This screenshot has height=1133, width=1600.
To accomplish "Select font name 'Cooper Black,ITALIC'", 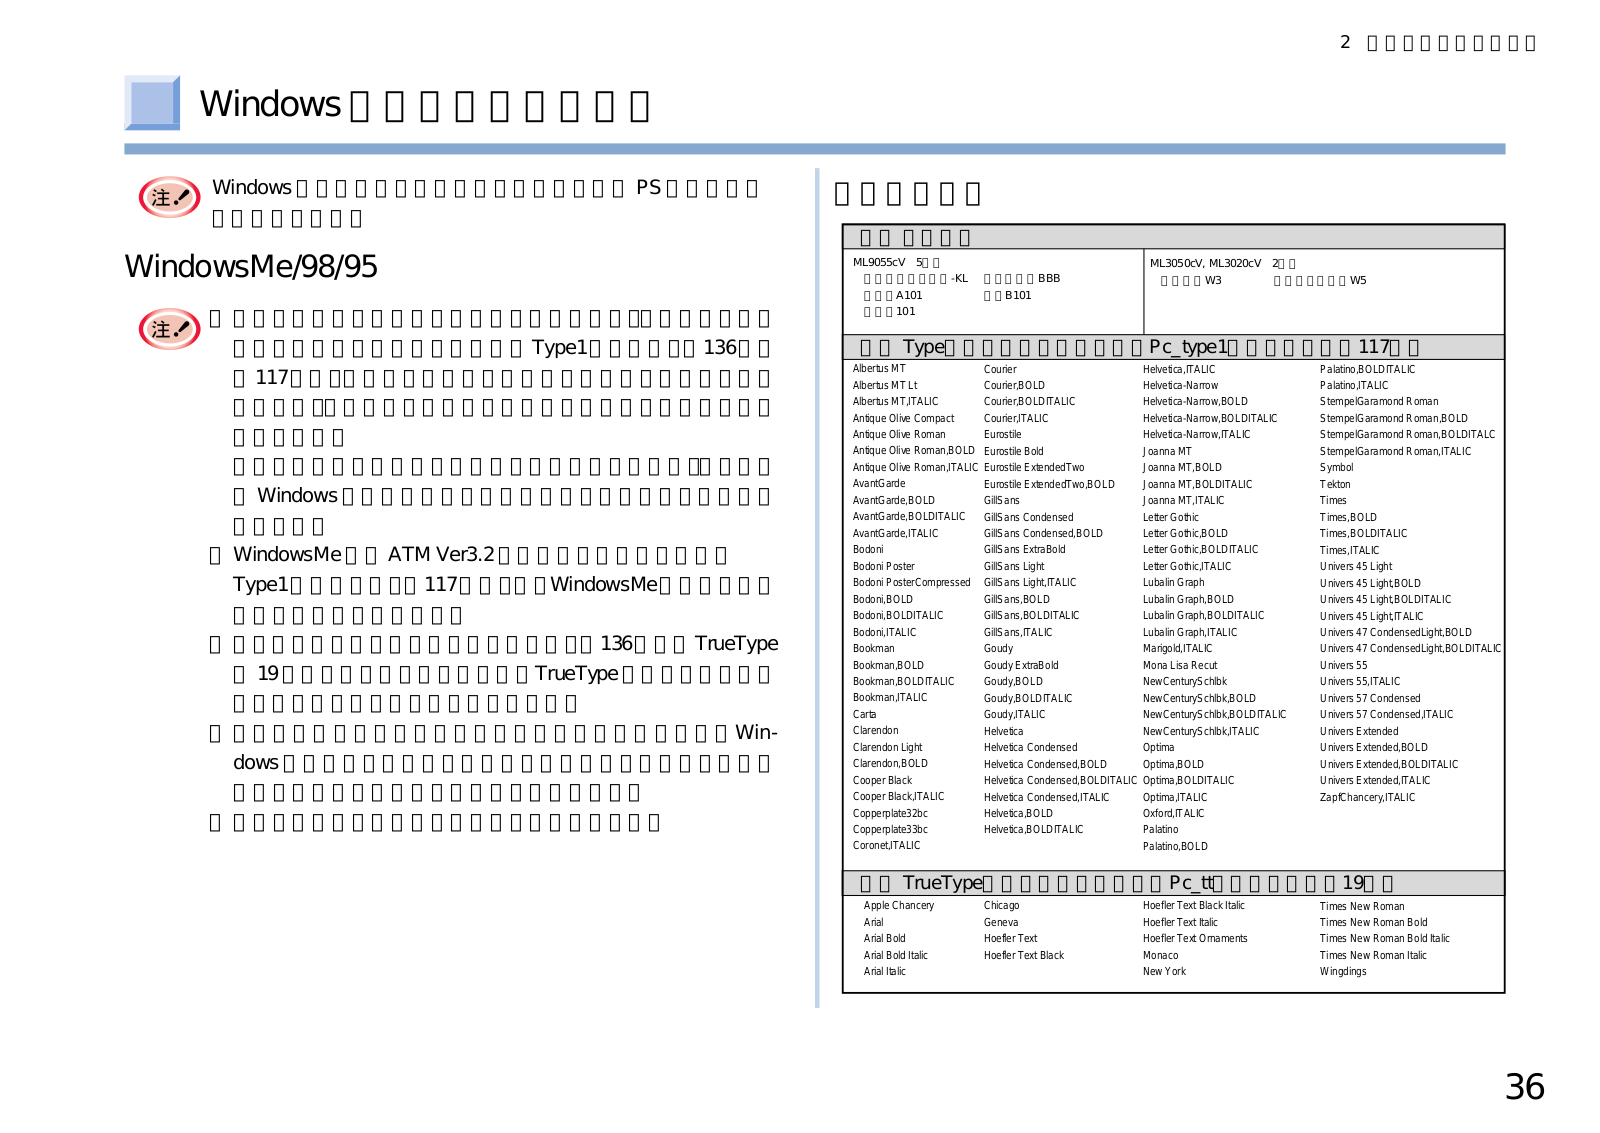I will pyautogui.click(x=899, y=797).
